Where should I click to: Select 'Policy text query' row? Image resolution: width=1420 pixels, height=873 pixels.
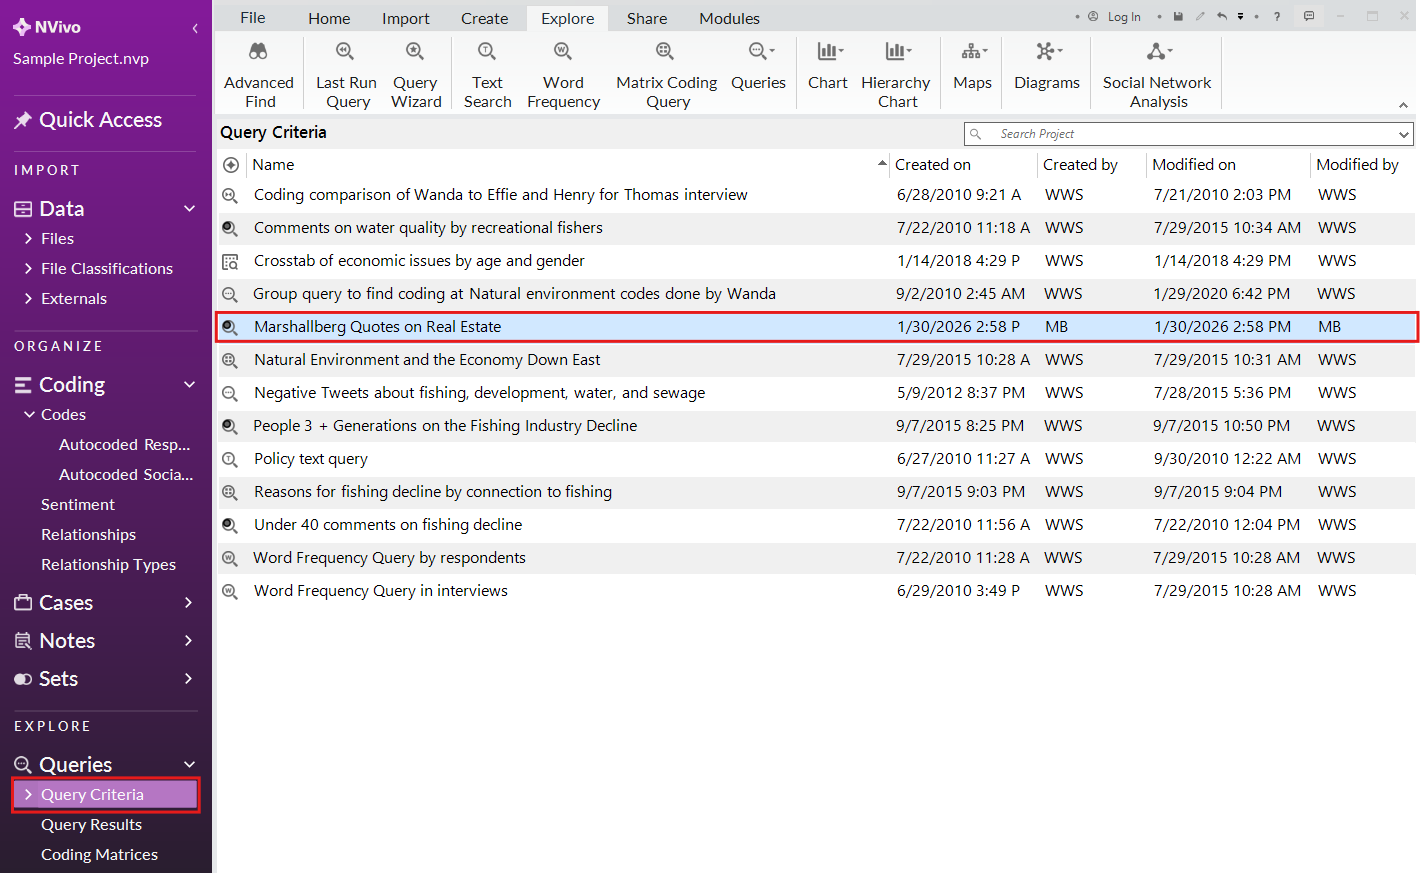(816, 459)
